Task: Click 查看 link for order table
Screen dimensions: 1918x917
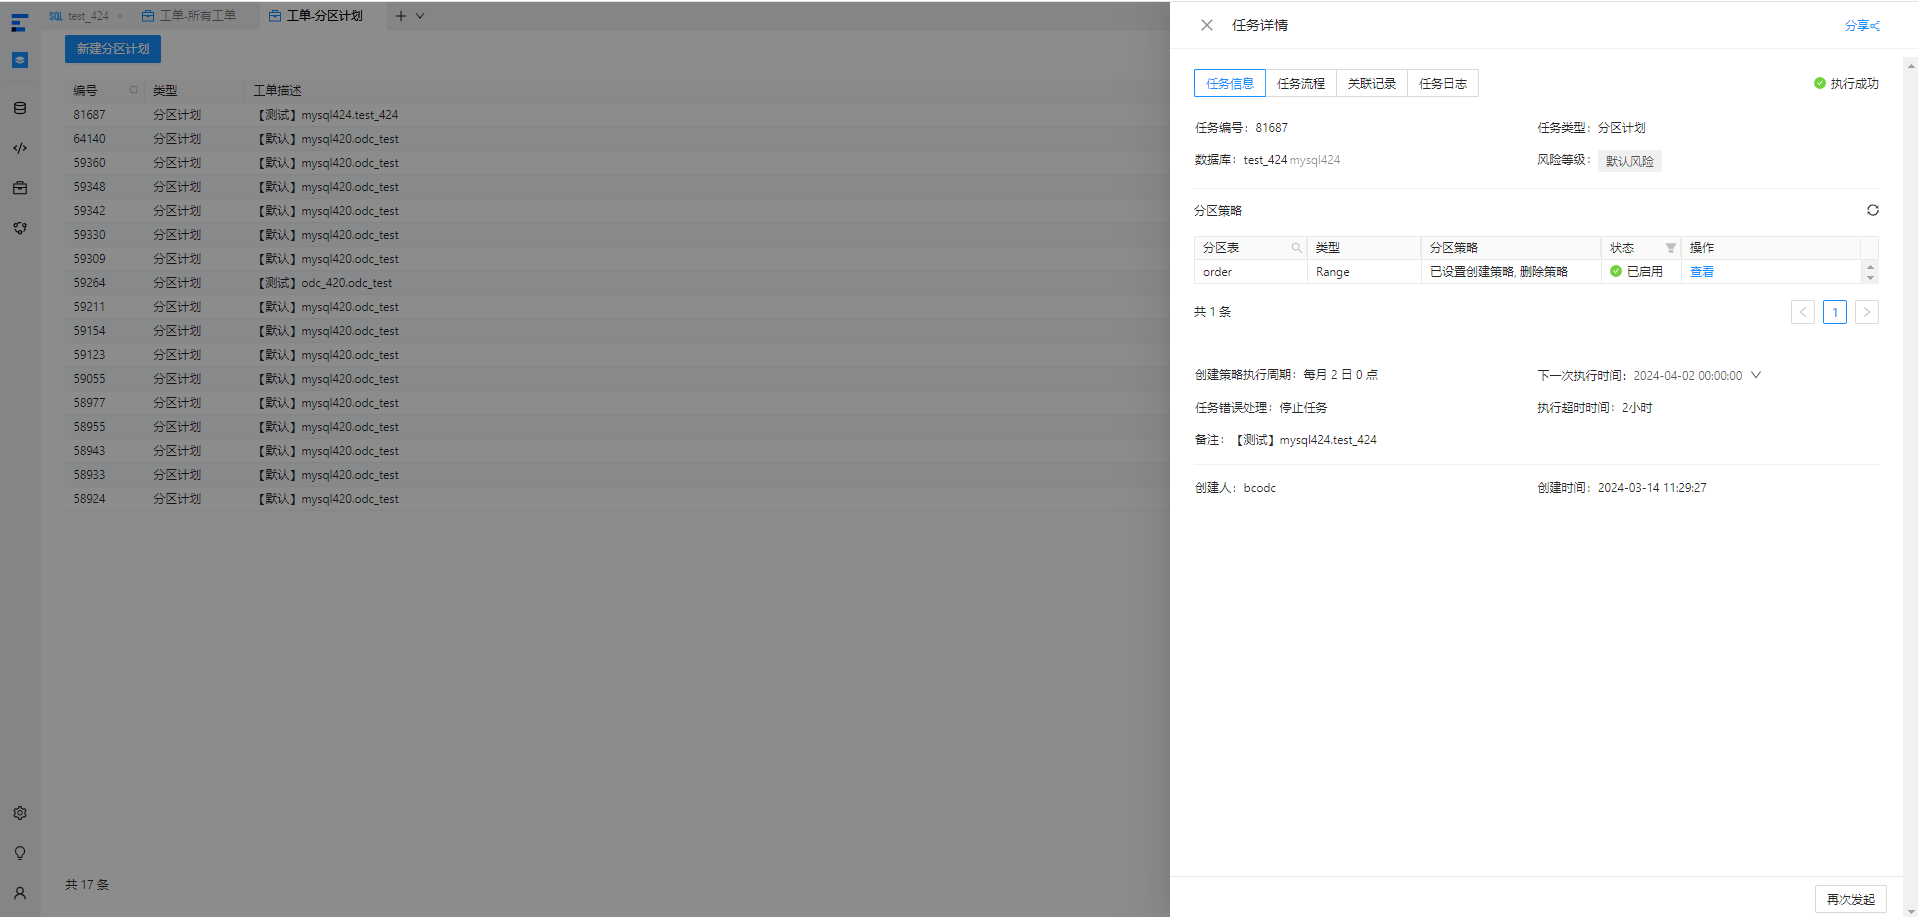Action: (x=1702, y=272)
